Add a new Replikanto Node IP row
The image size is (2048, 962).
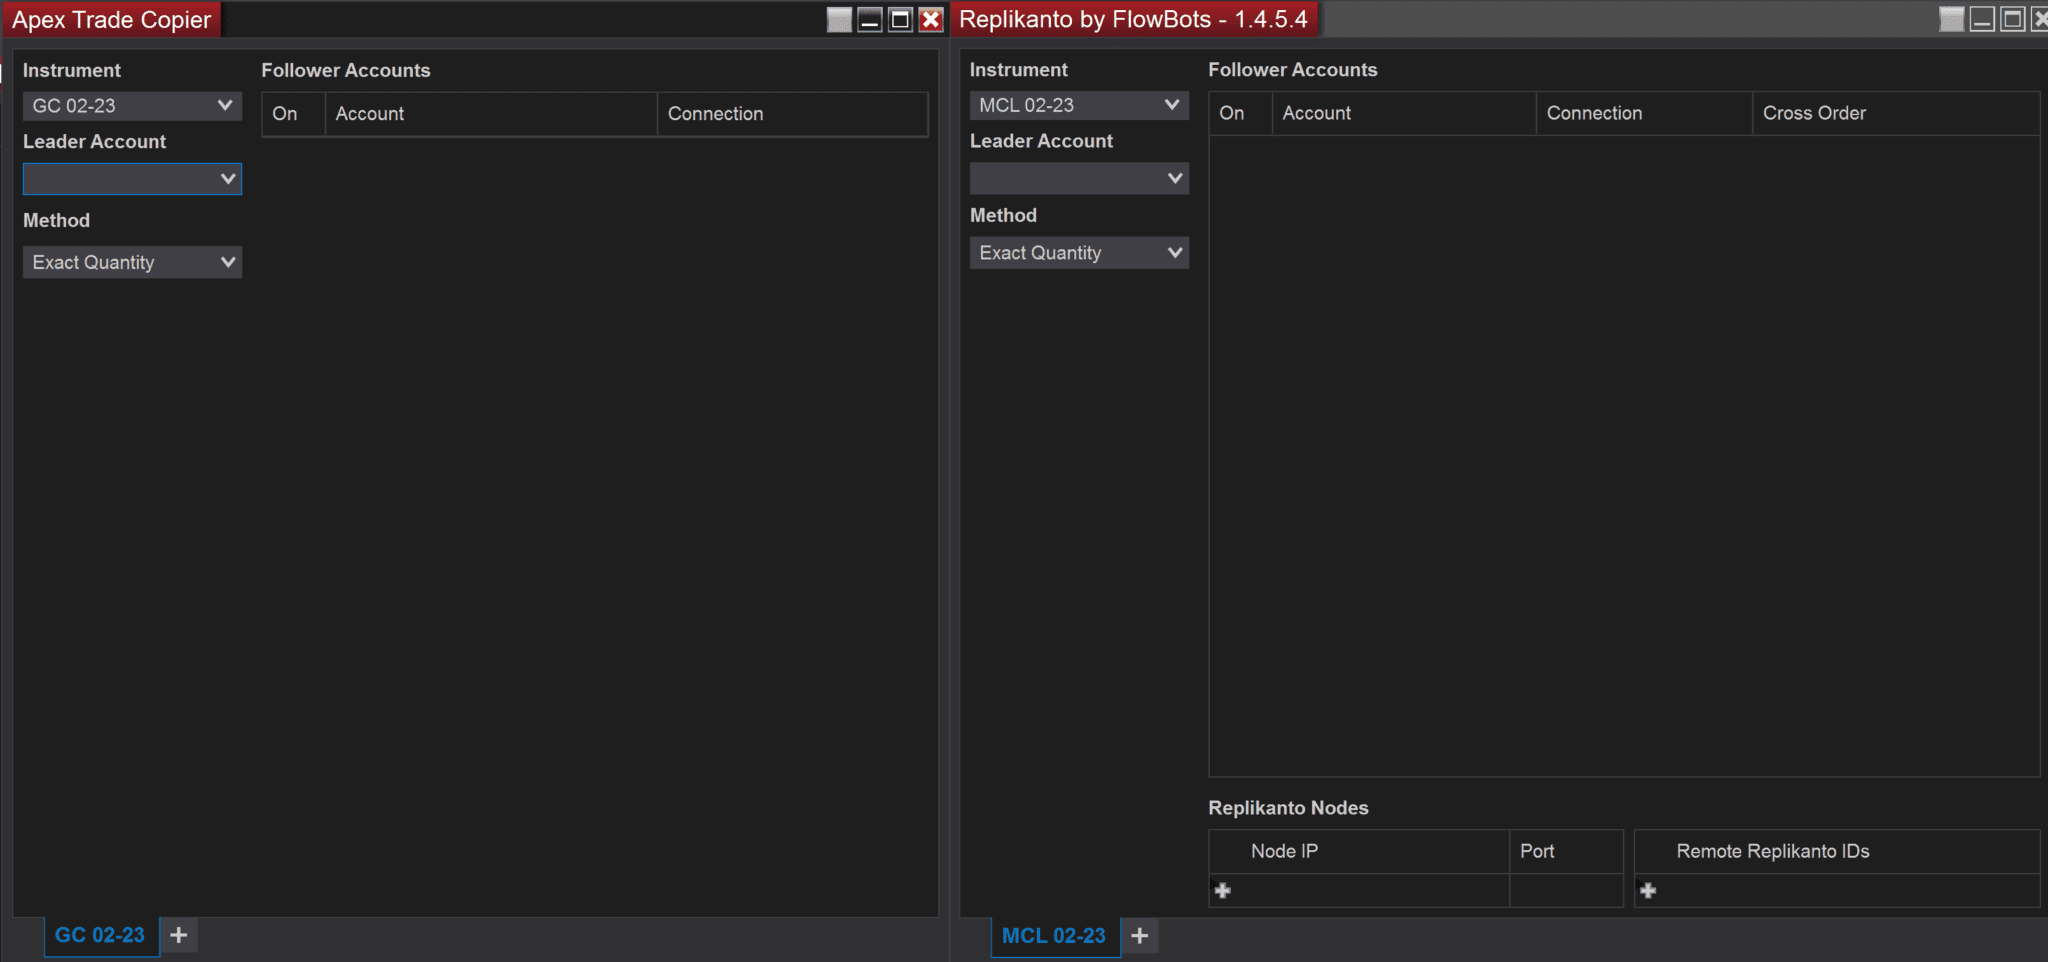tap(1223, 890)
